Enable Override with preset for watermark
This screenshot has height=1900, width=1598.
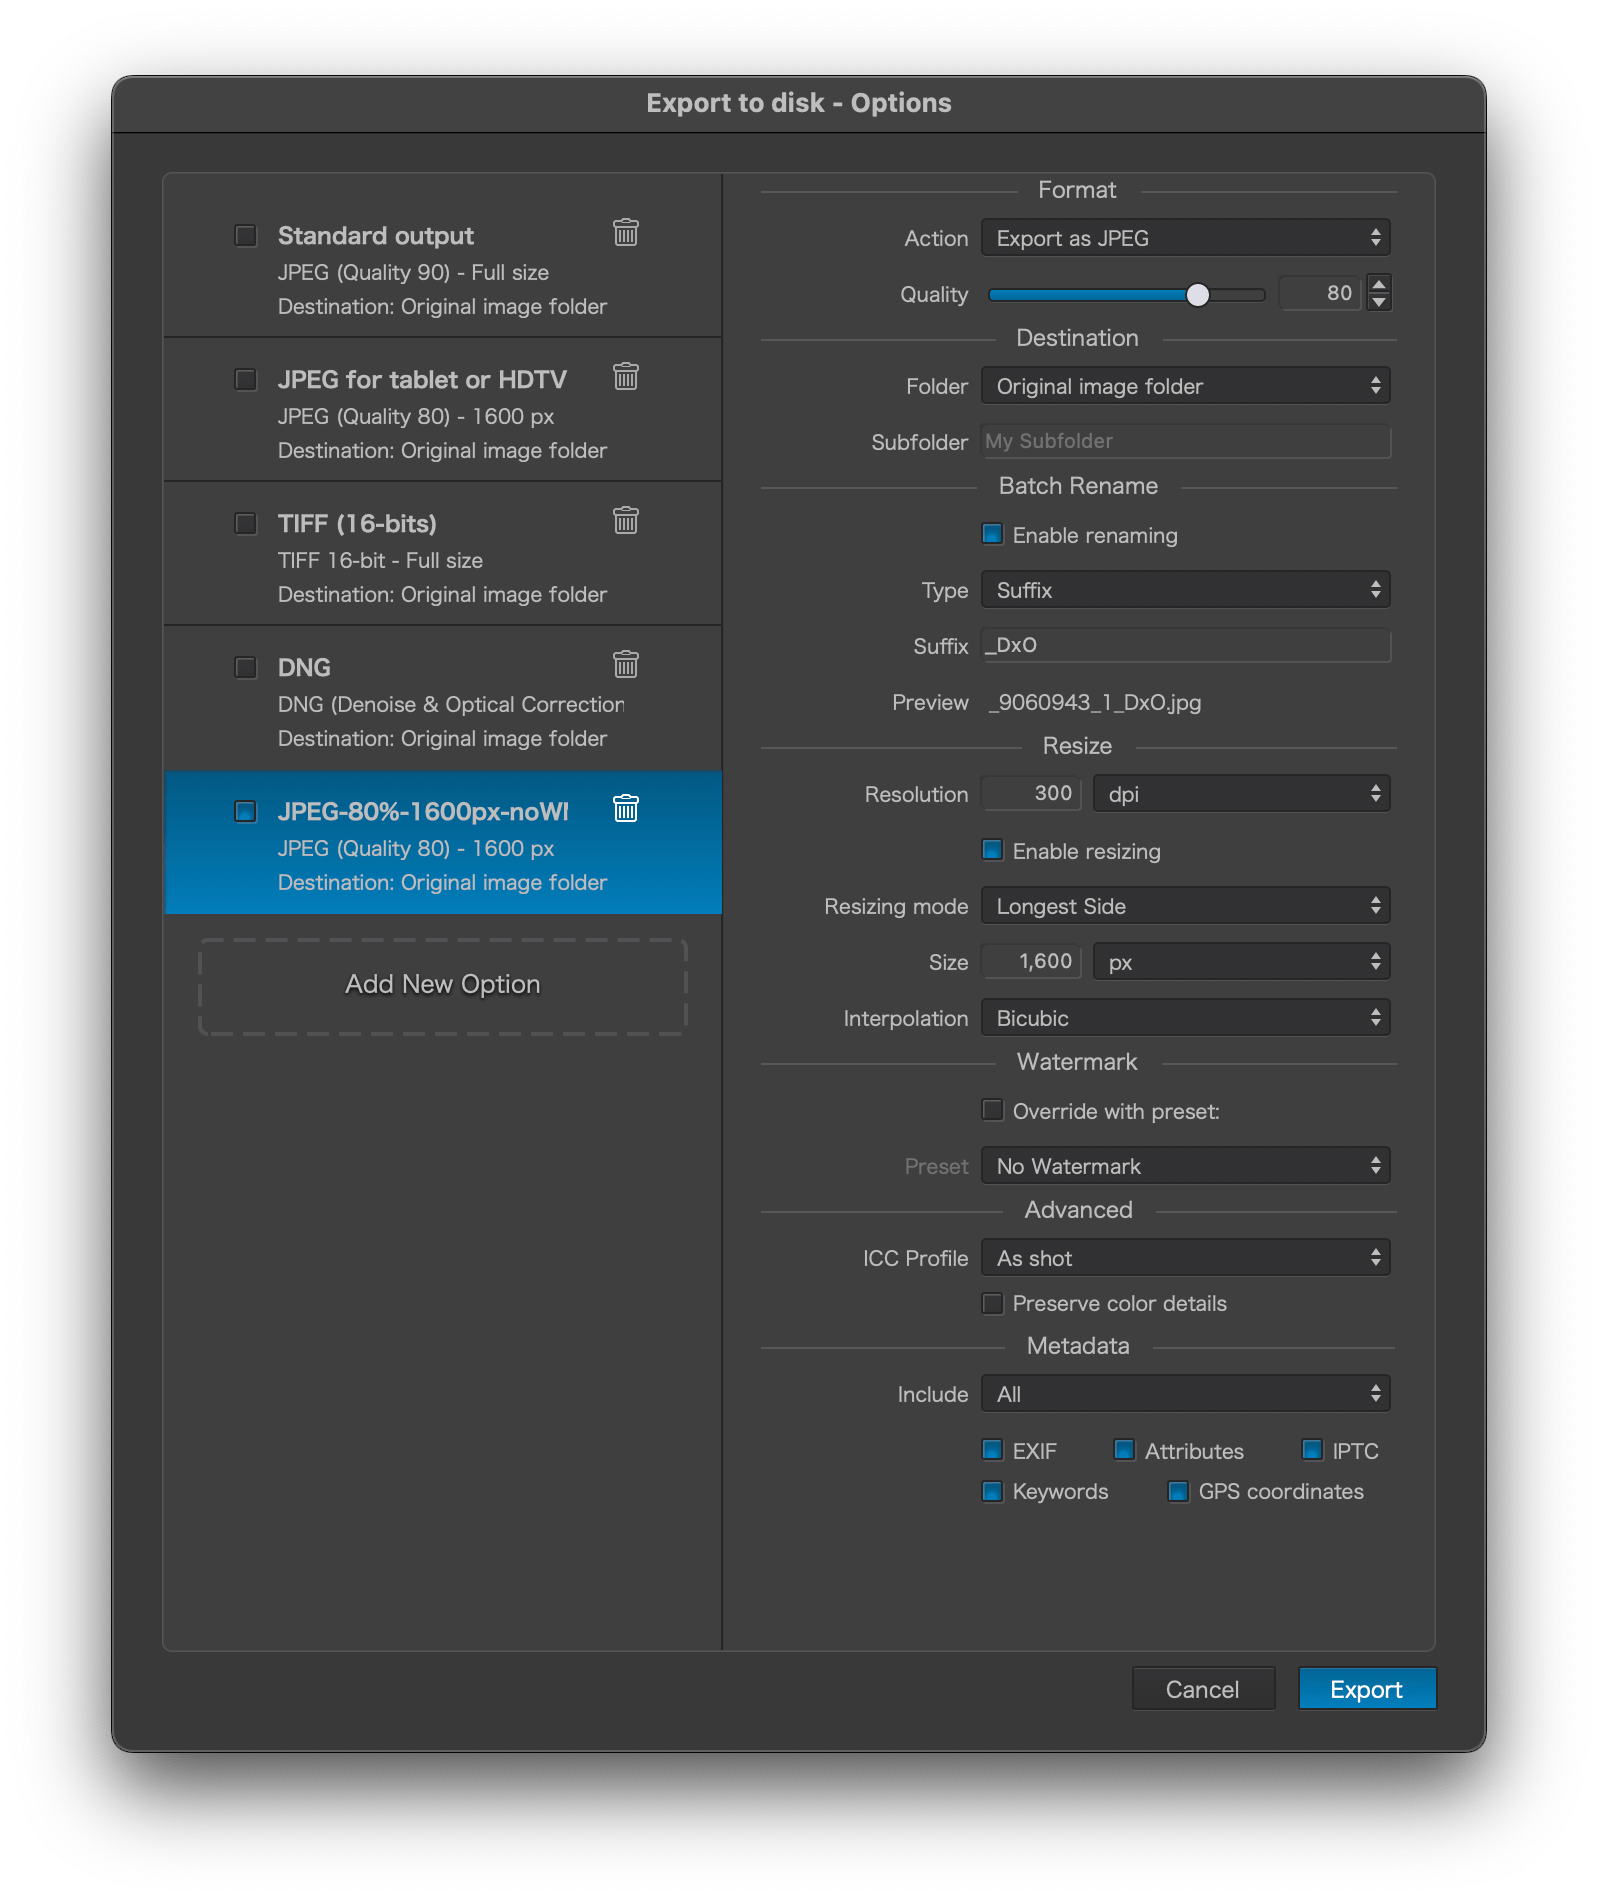[993, 1111]
